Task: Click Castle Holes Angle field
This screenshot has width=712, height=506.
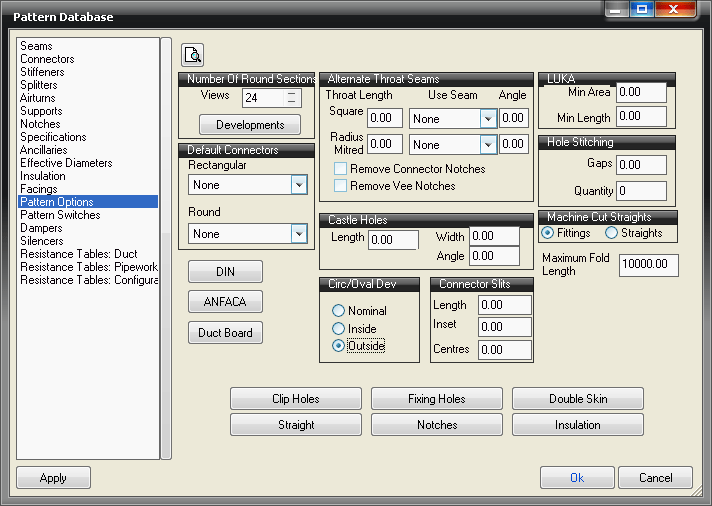Action: 494,256
